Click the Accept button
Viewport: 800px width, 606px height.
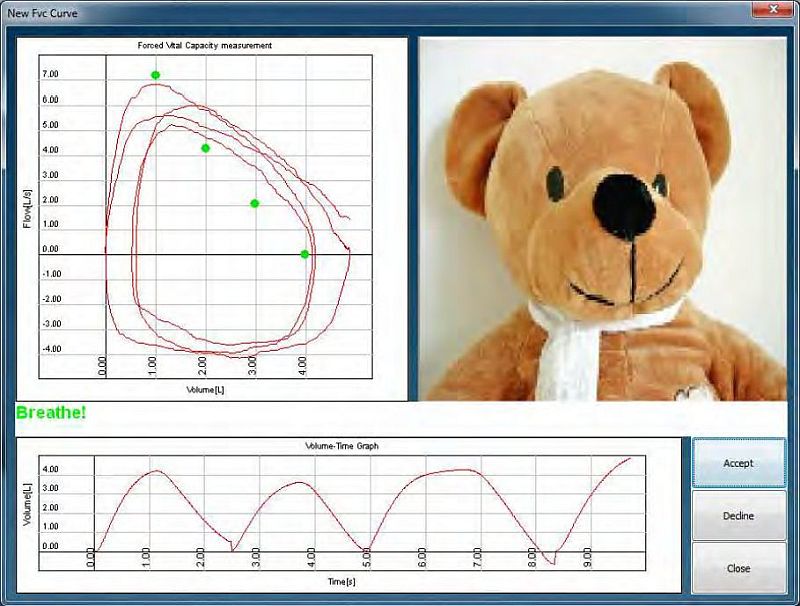pos(738,463)
